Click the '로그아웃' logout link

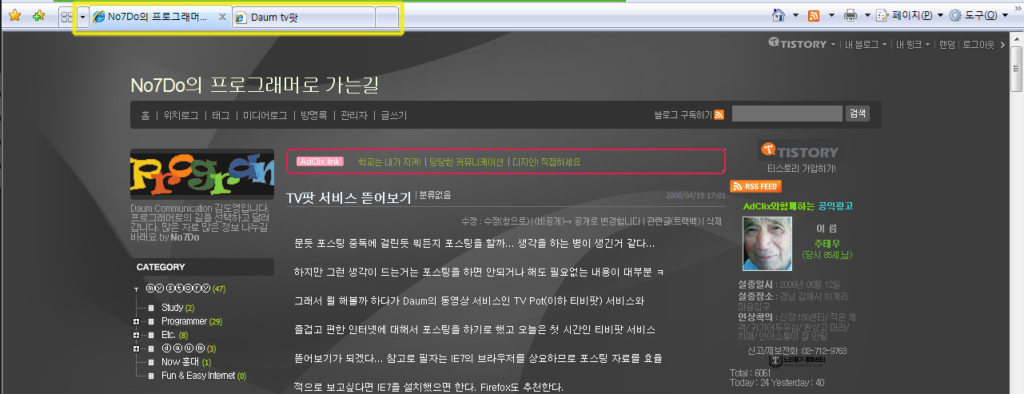[x=978, y=44]
